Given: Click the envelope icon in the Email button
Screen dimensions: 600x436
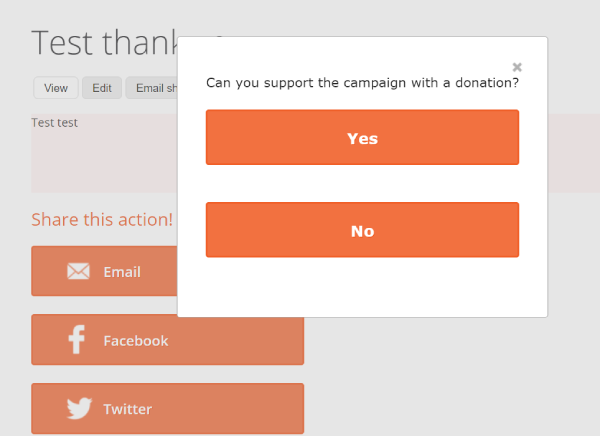Looking at the screenshot, I should (x=78, y=271).
